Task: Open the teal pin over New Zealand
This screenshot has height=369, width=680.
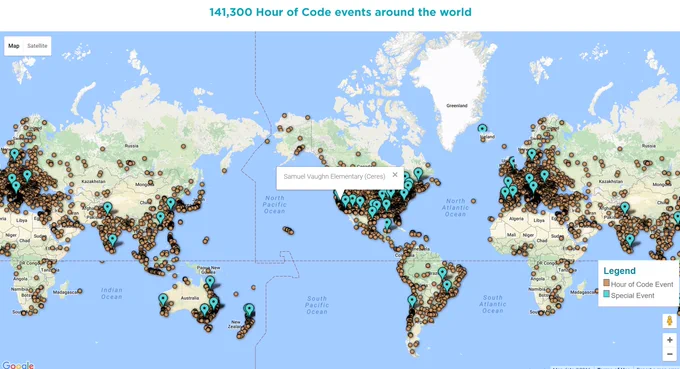Action: 249,309
